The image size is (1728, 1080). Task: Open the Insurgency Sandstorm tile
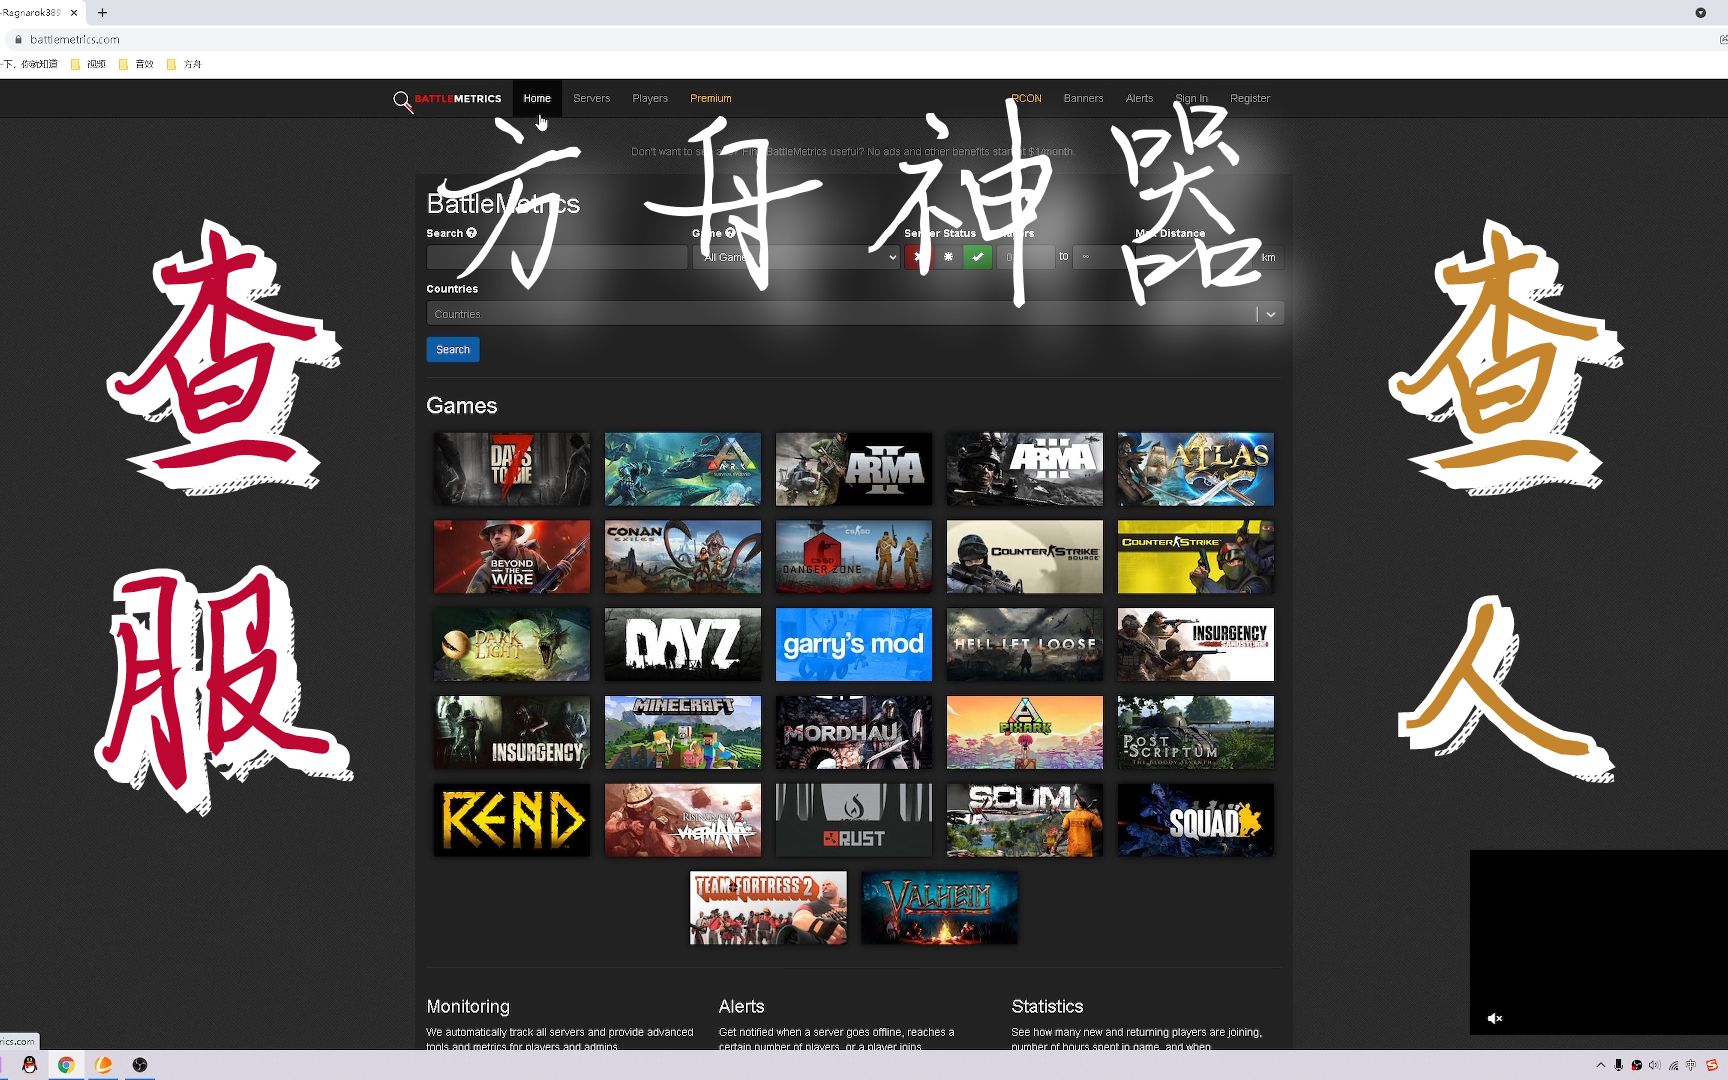point(1196,645)
